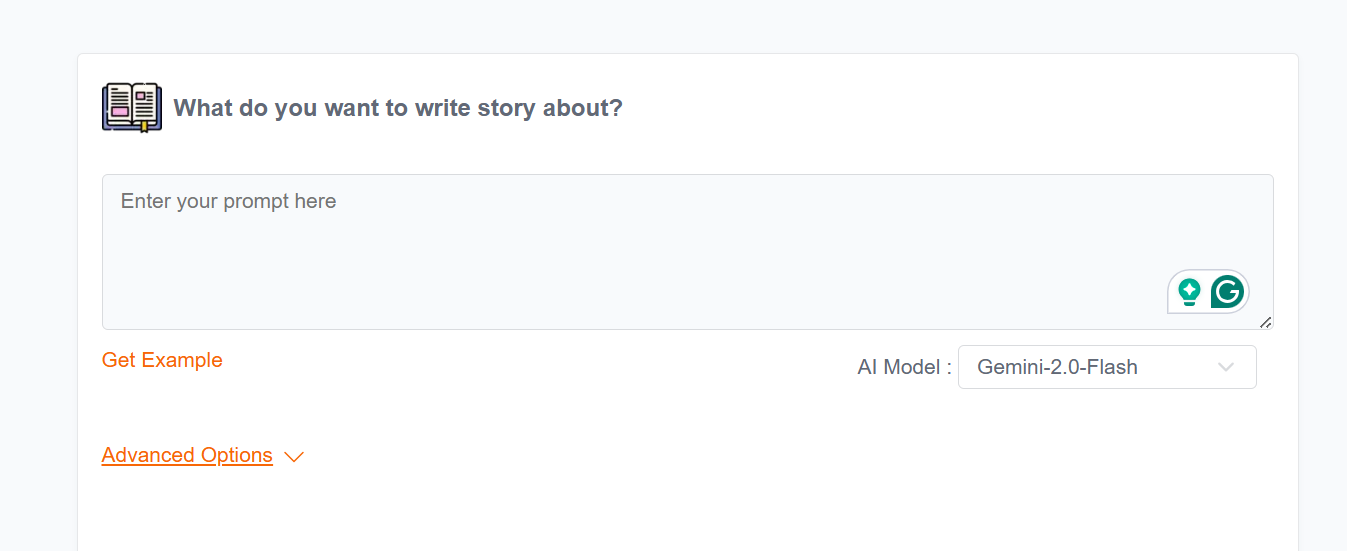Click the Grammarly widget pill in textarea

pyautogui.click(x=1207, y=292)
